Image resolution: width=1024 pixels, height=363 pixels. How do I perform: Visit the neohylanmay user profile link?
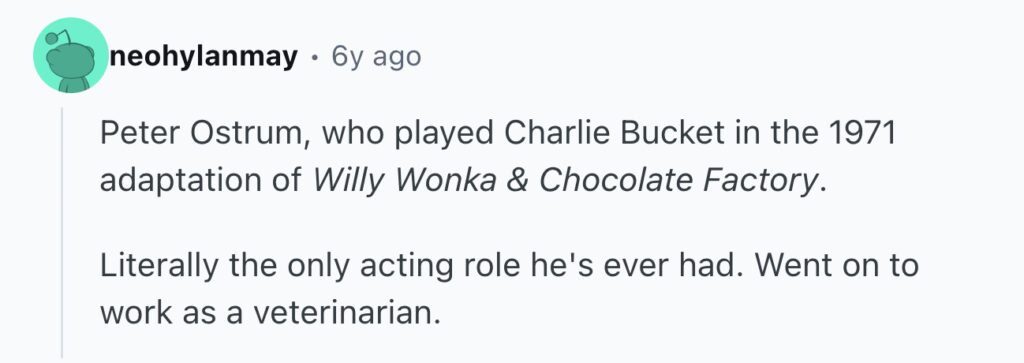(203, 57)
